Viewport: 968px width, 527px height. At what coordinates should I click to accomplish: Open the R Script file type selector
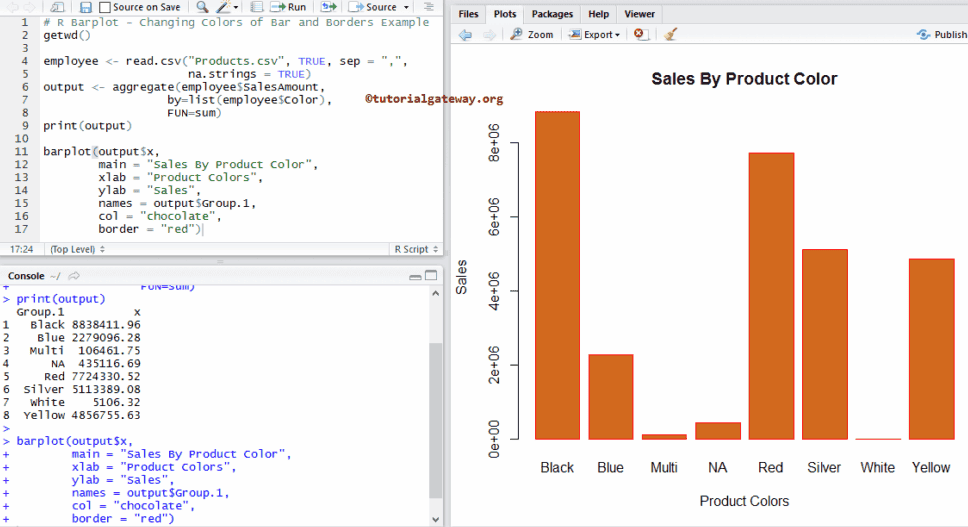[416, 249]
